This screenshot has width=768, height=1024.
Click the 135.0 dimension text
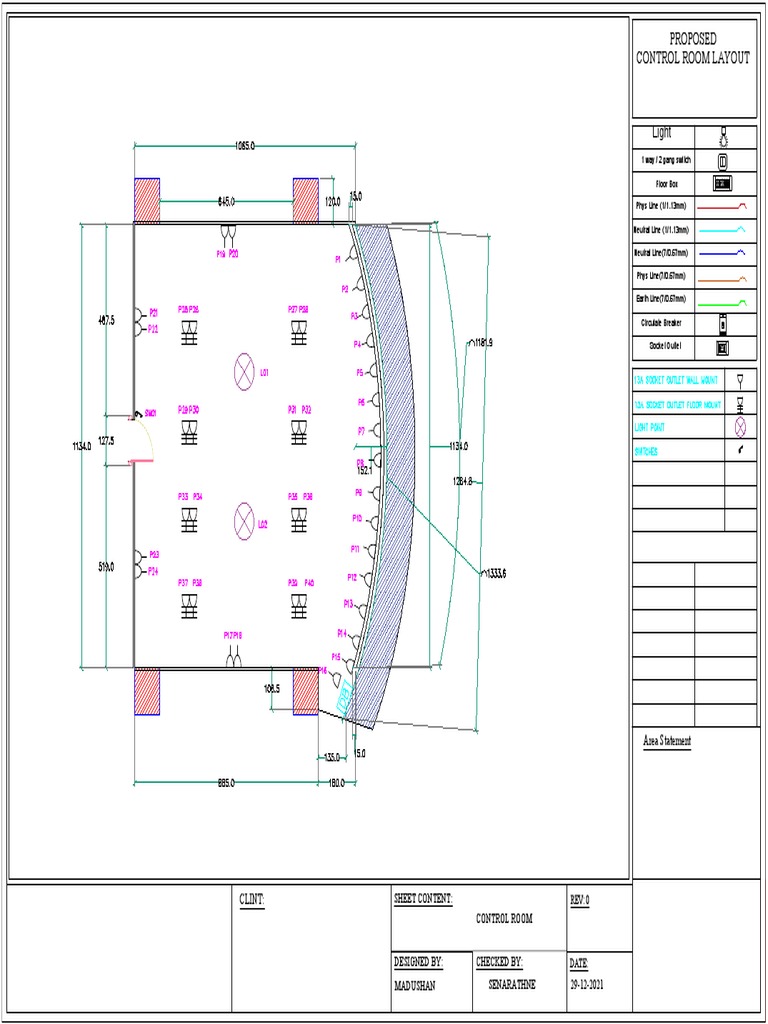pos(332,758)
